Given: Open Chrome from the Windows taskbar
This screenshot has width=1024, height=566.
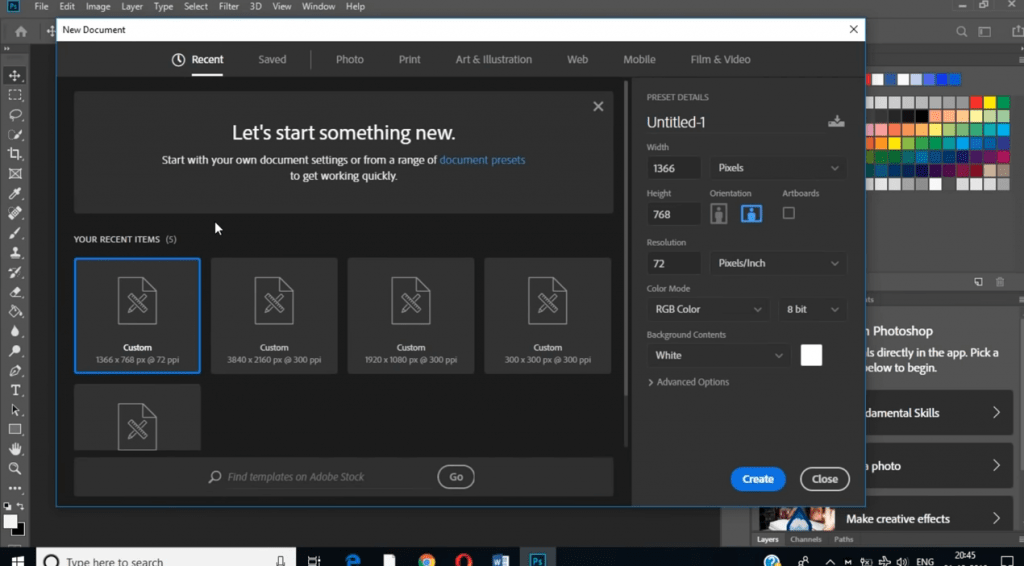Looking at the screenshot, I should 426,559.
